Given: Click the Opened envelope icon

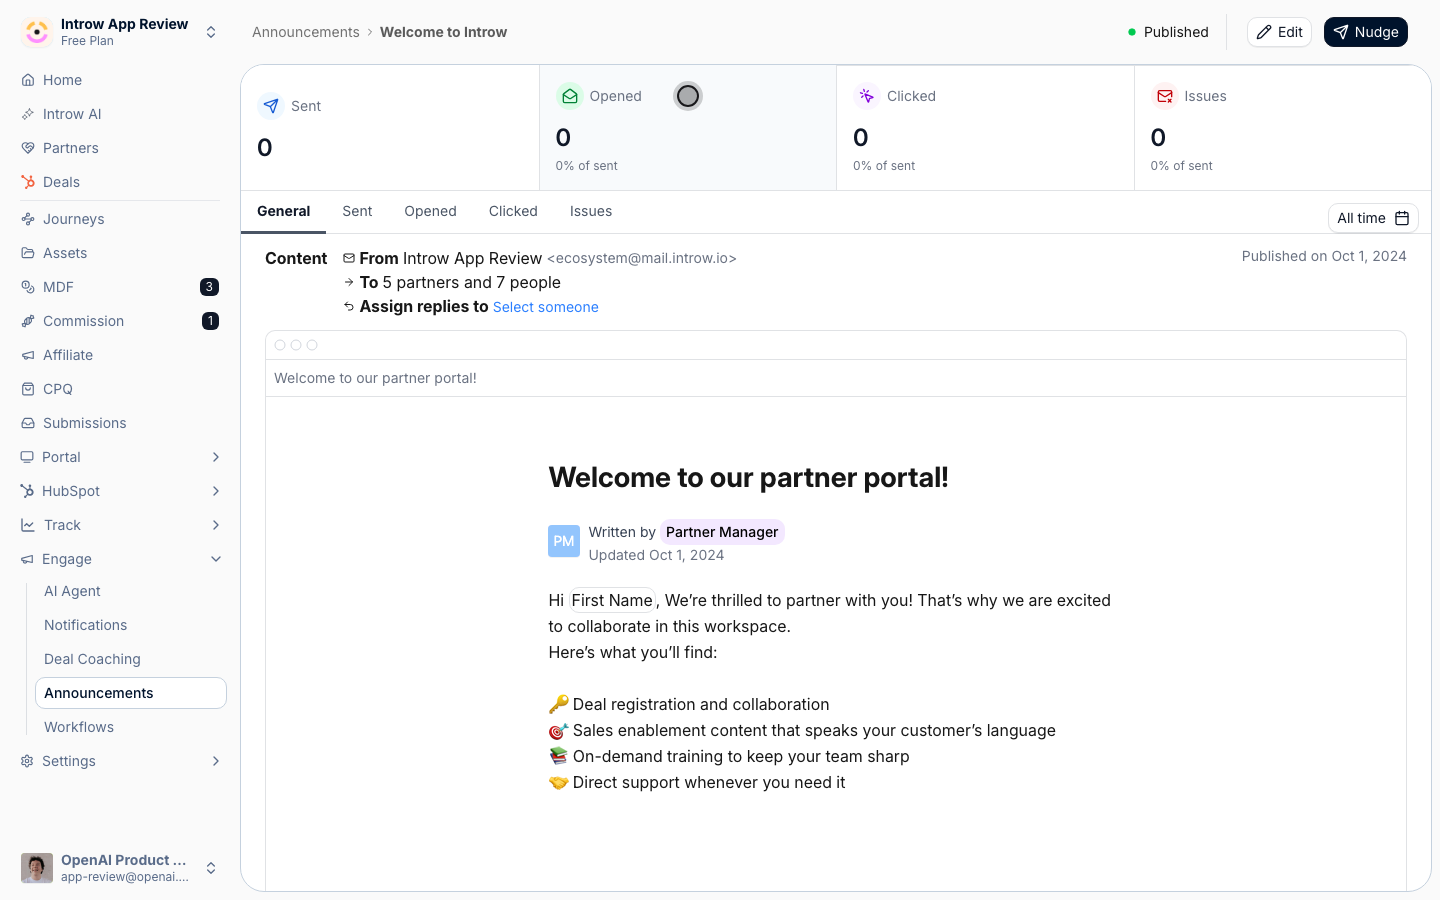Looking at the screenshot, I should (x=569, y=96).
